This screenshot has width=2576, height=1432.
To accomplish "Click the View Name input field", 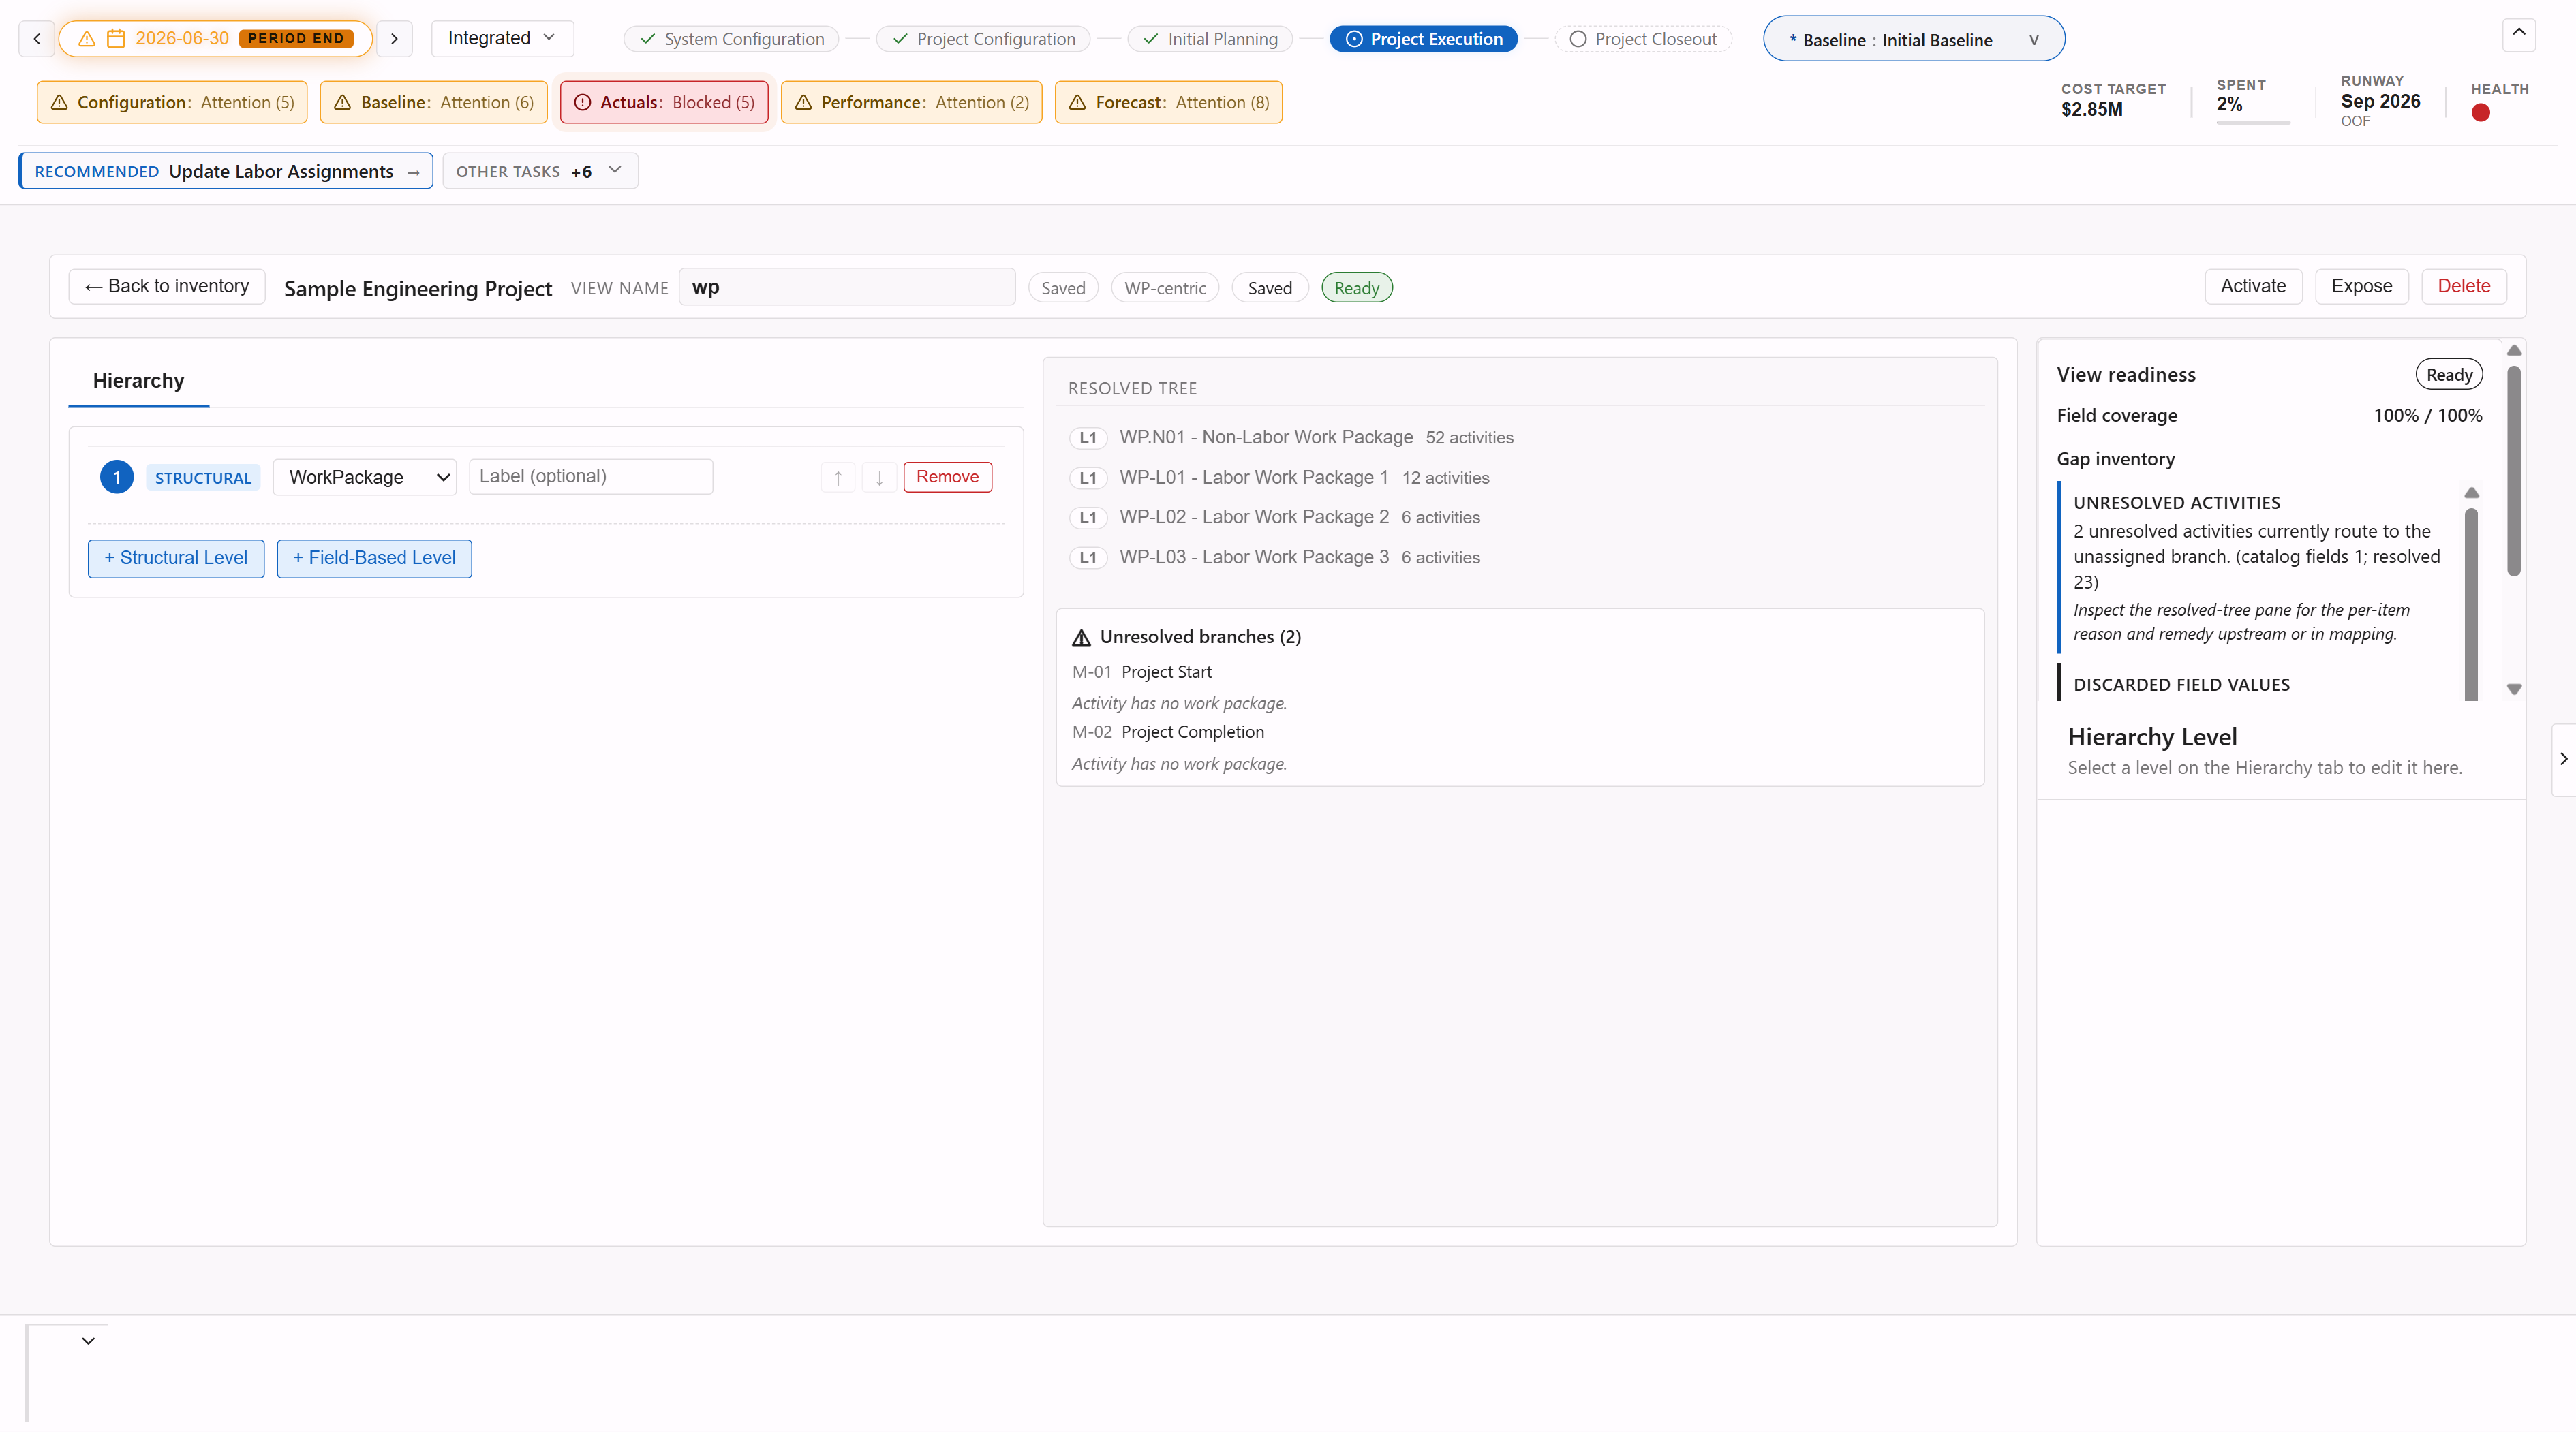I will pyautogui.click(x=847, y=287).
